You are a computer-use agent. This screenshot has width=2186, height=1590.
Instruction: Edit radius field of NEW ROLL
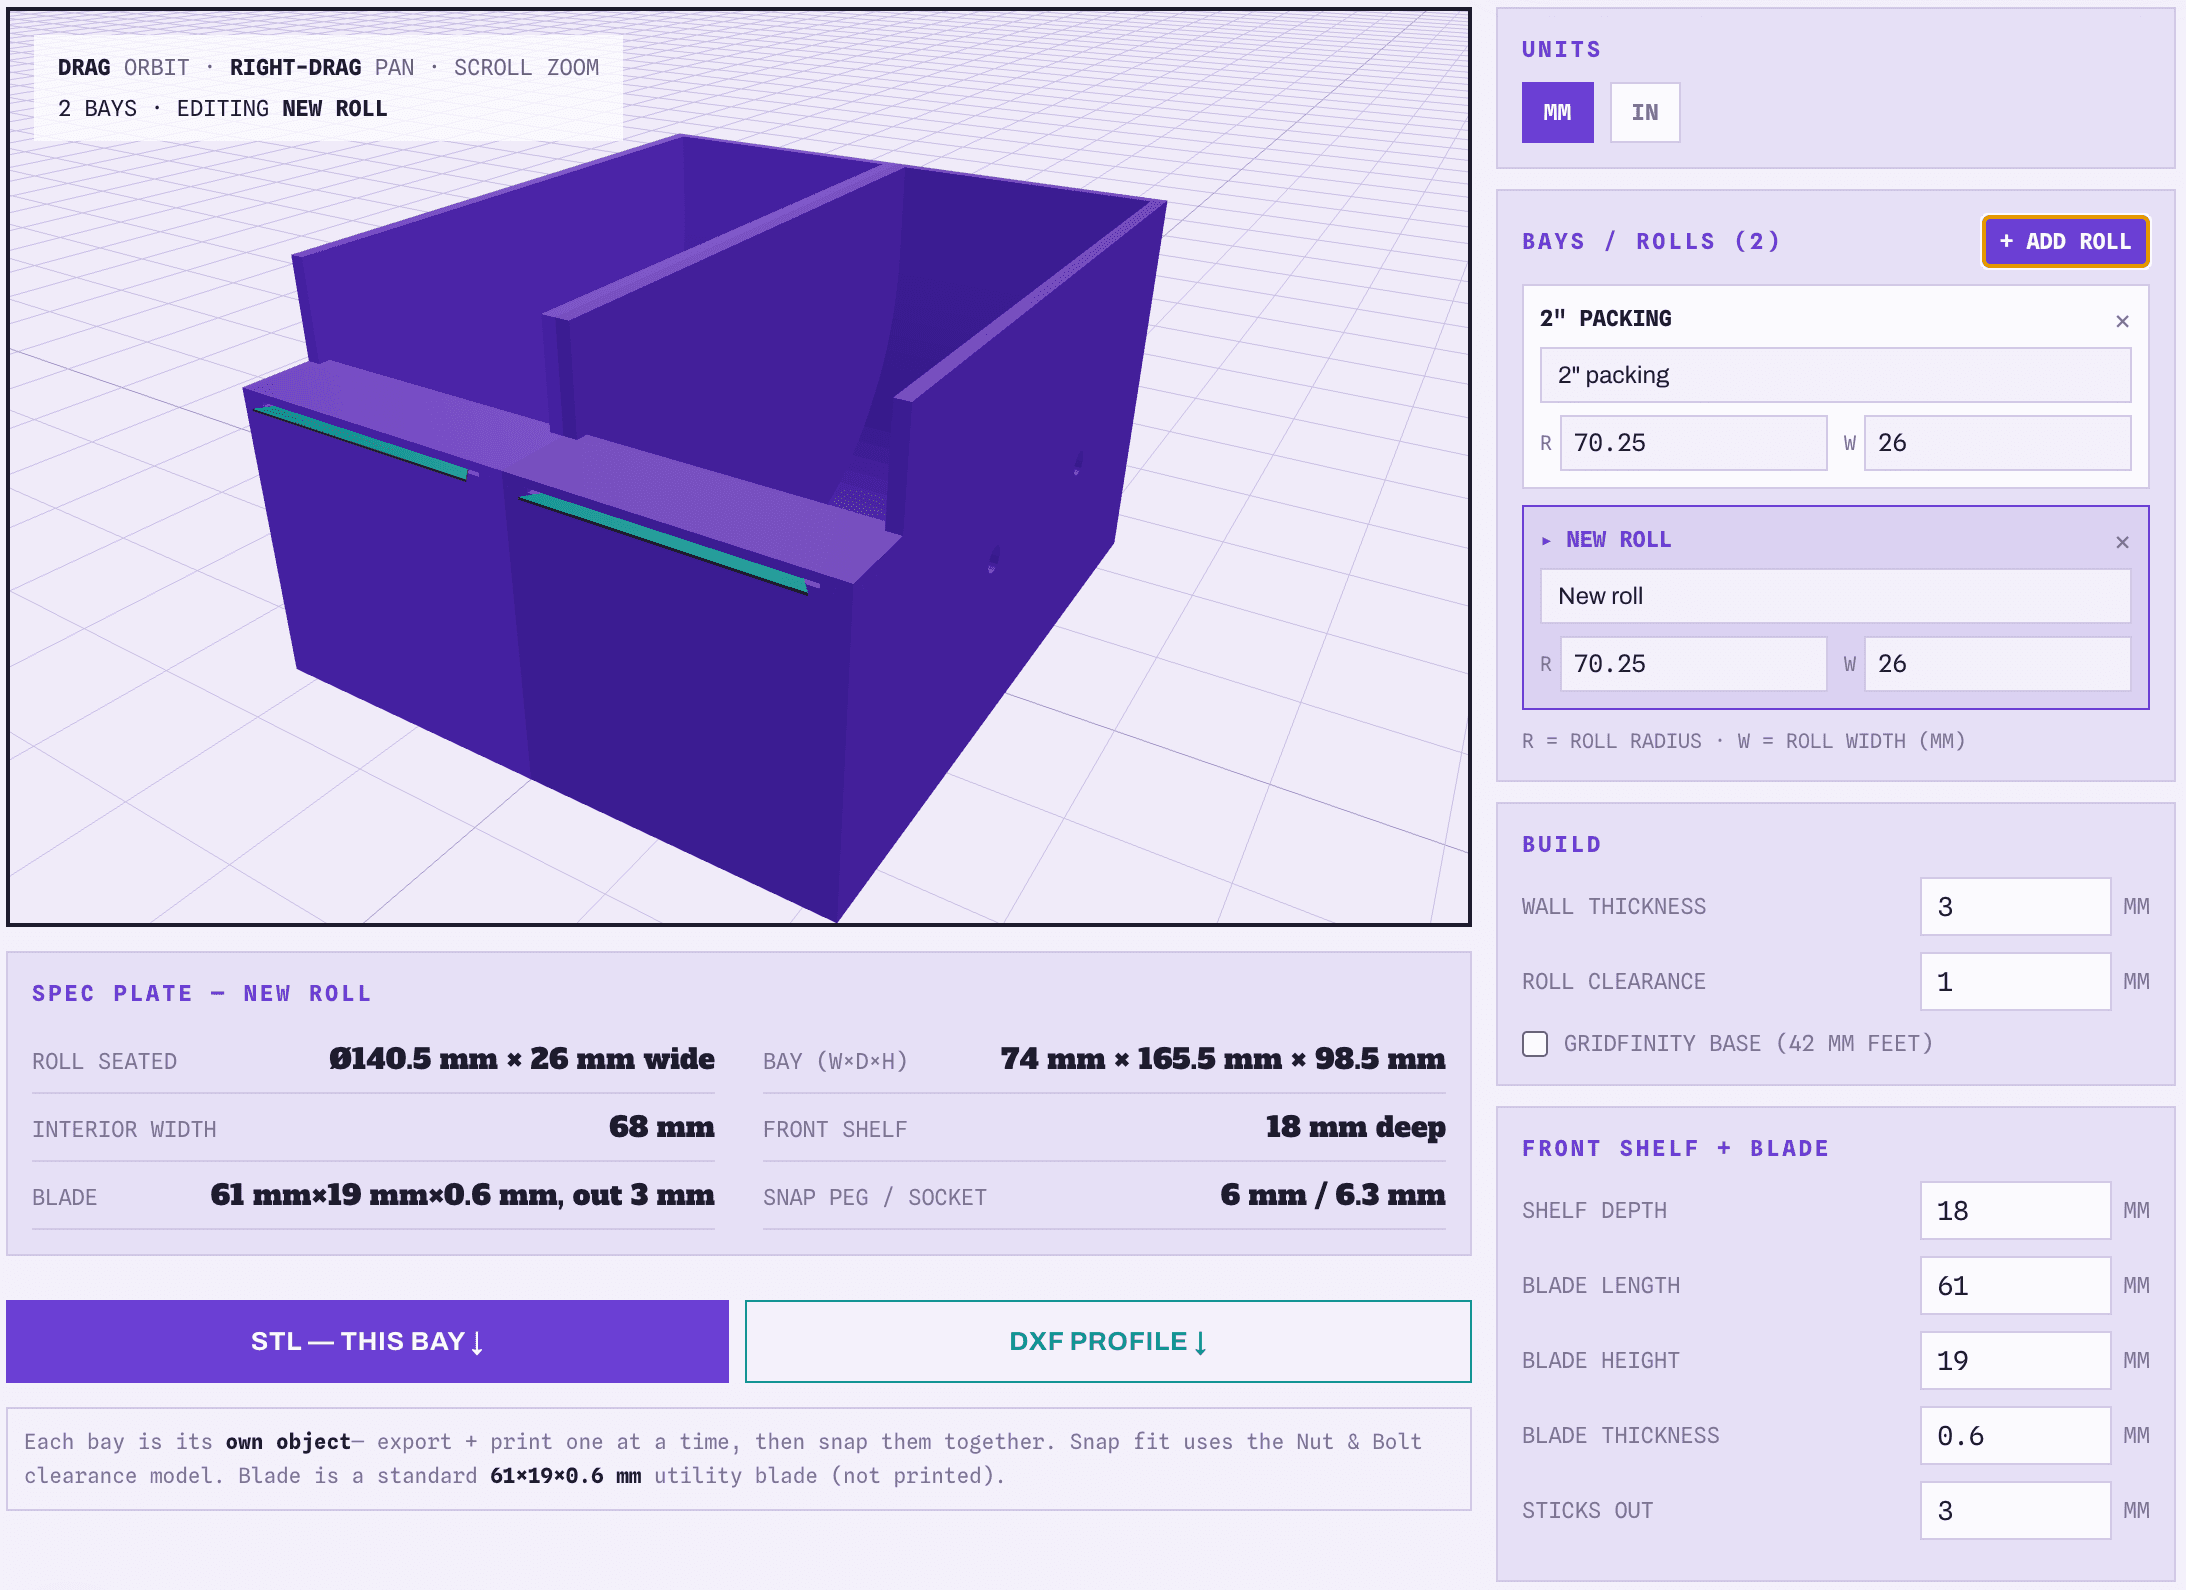click(1693, 664)
